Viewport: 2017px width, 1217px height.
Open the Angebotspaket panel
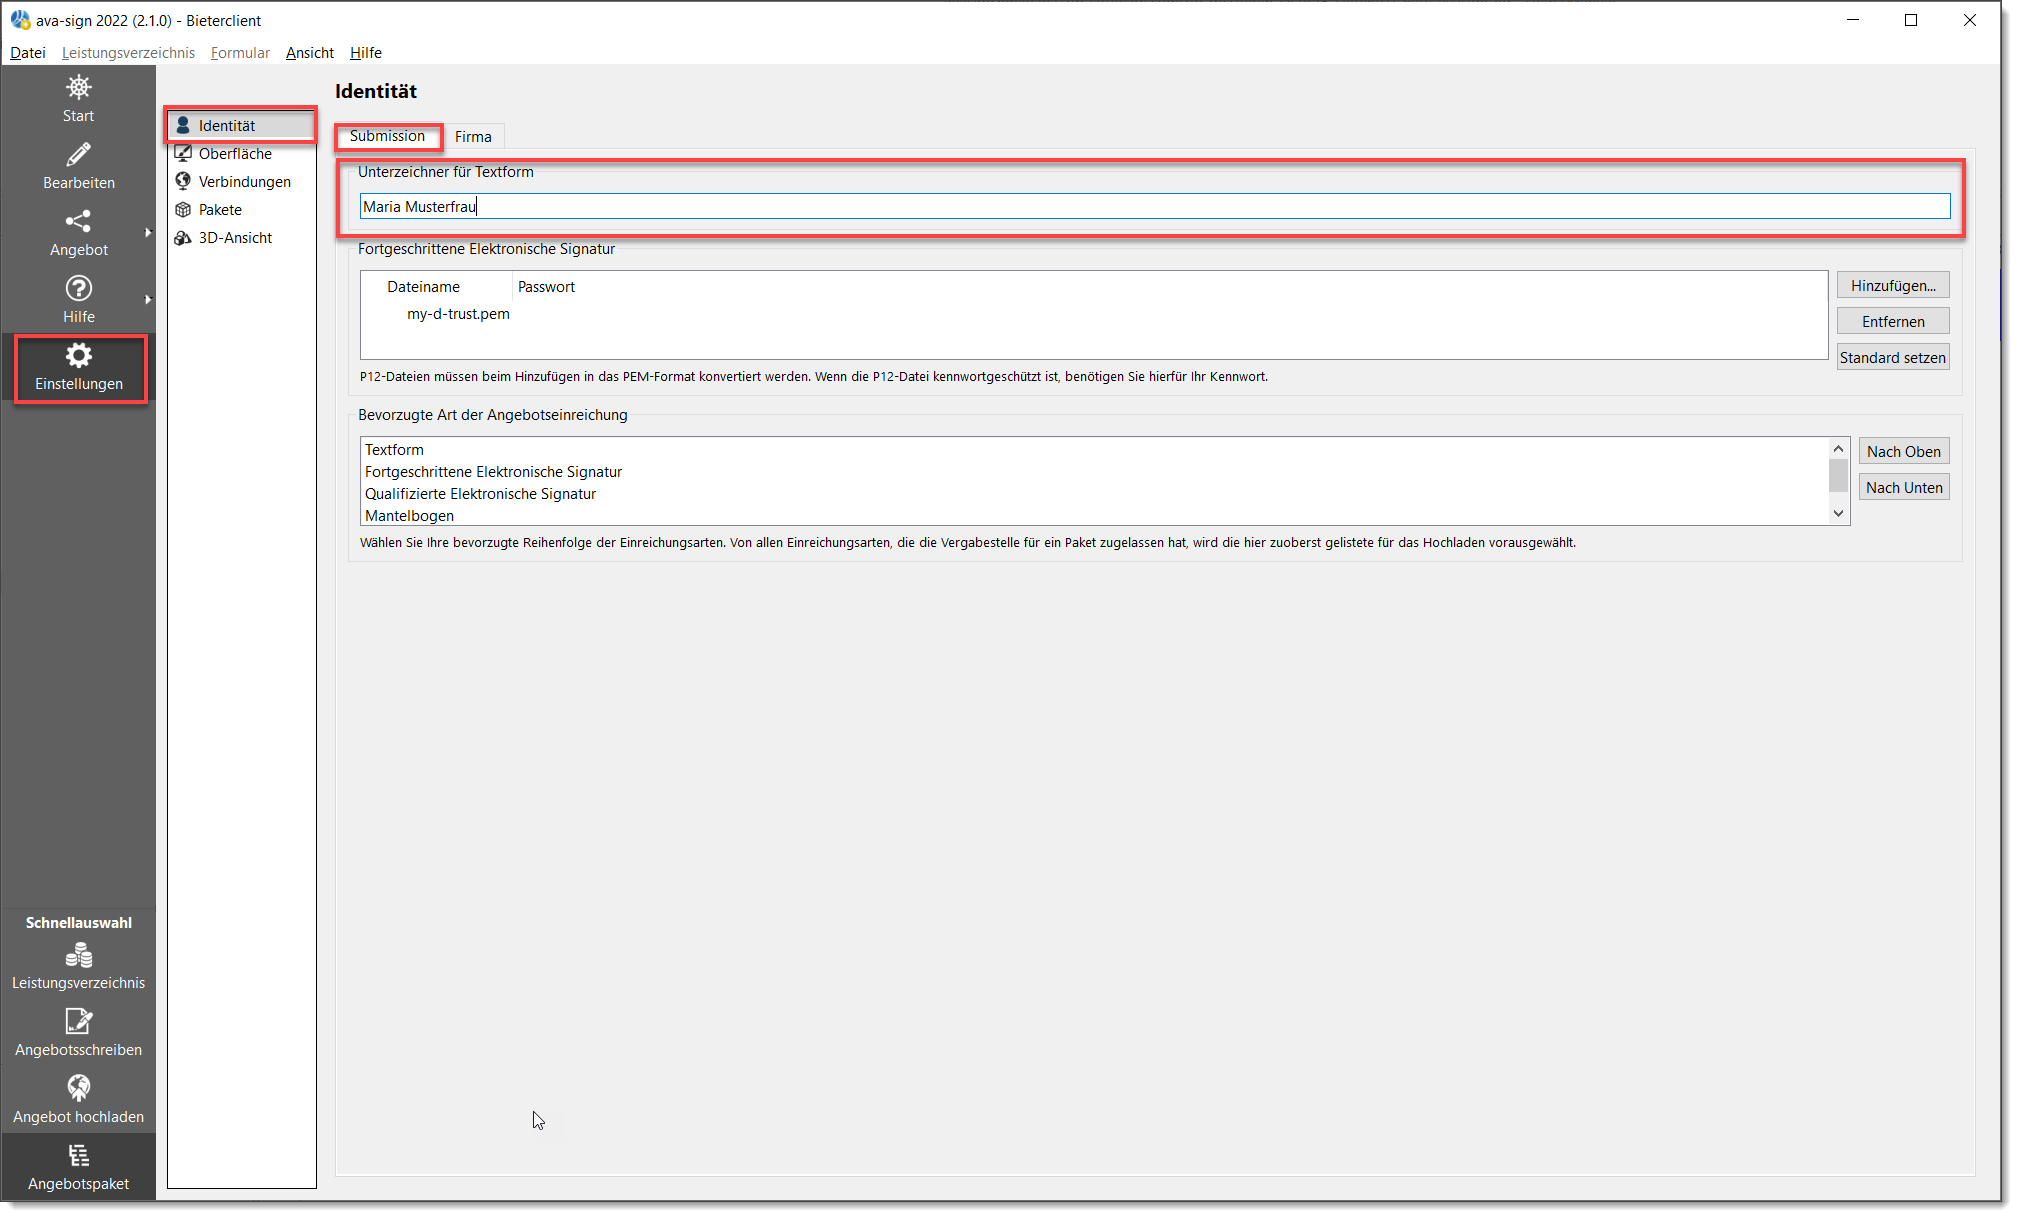click(x=78, y=1165)
